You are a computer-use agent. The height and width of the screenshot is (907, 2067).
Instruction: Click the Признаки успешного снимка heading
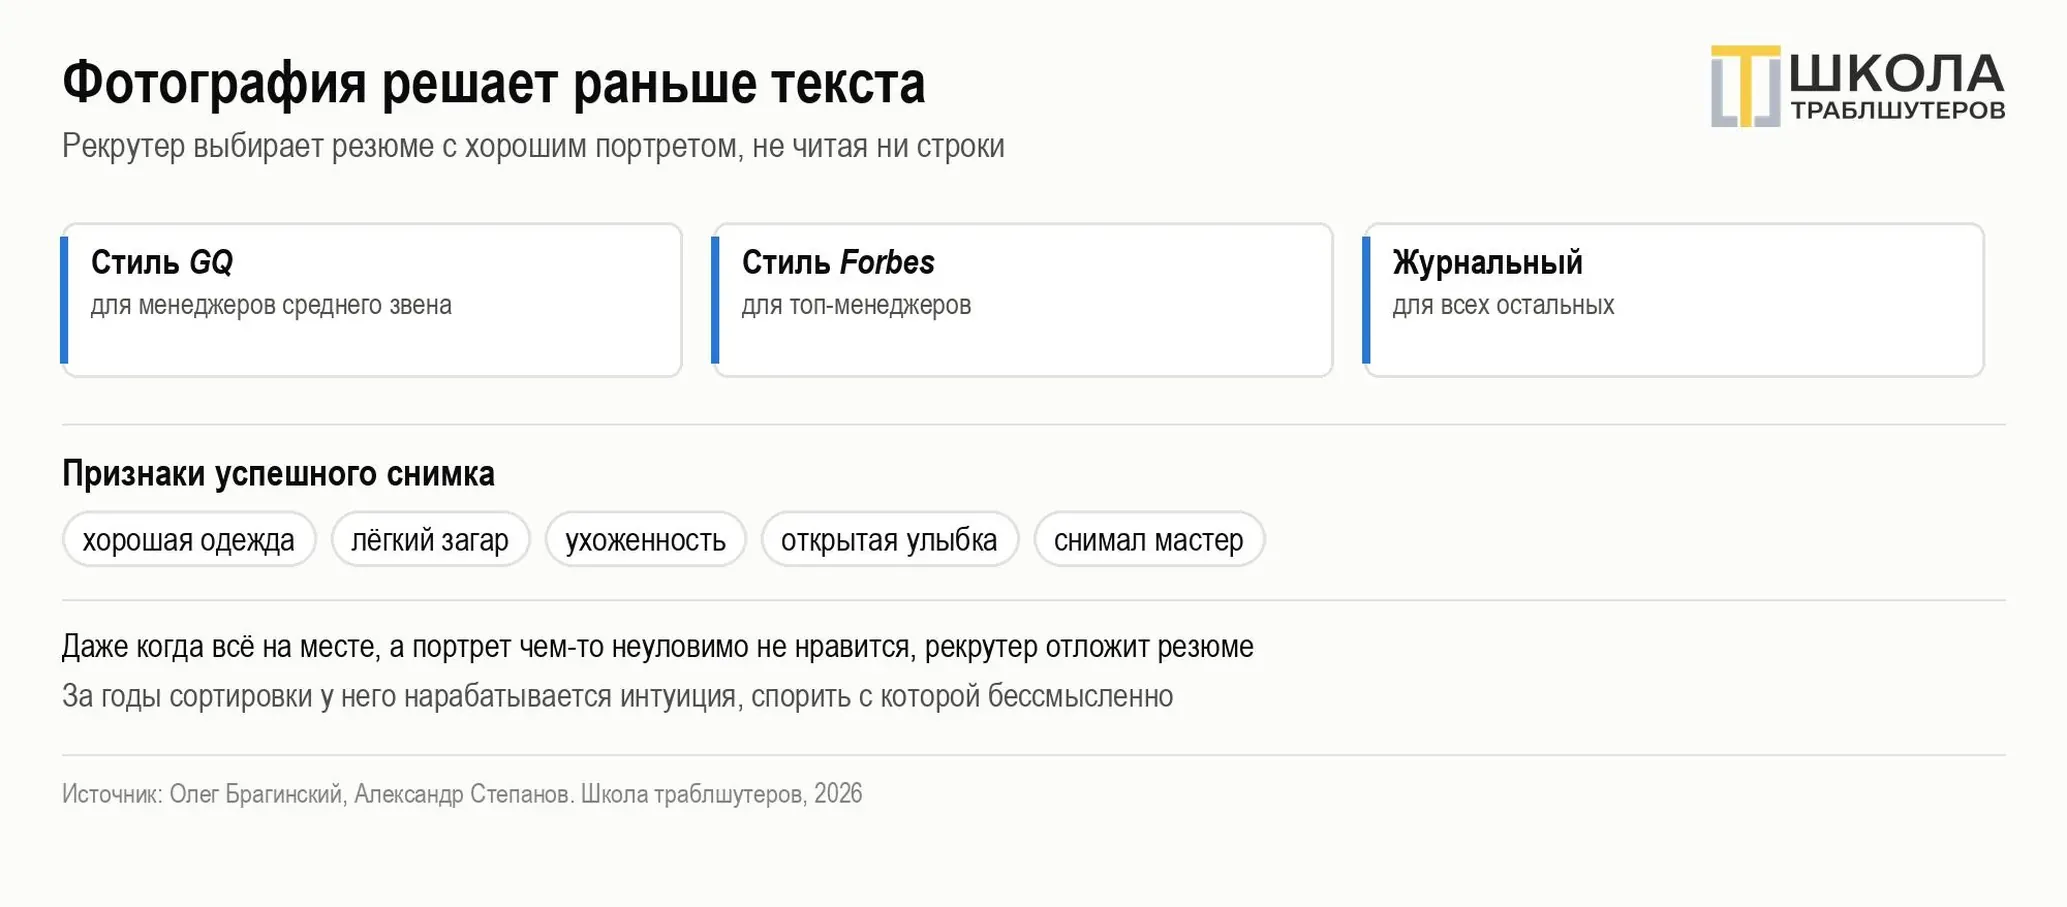click(x=278, y=473)
